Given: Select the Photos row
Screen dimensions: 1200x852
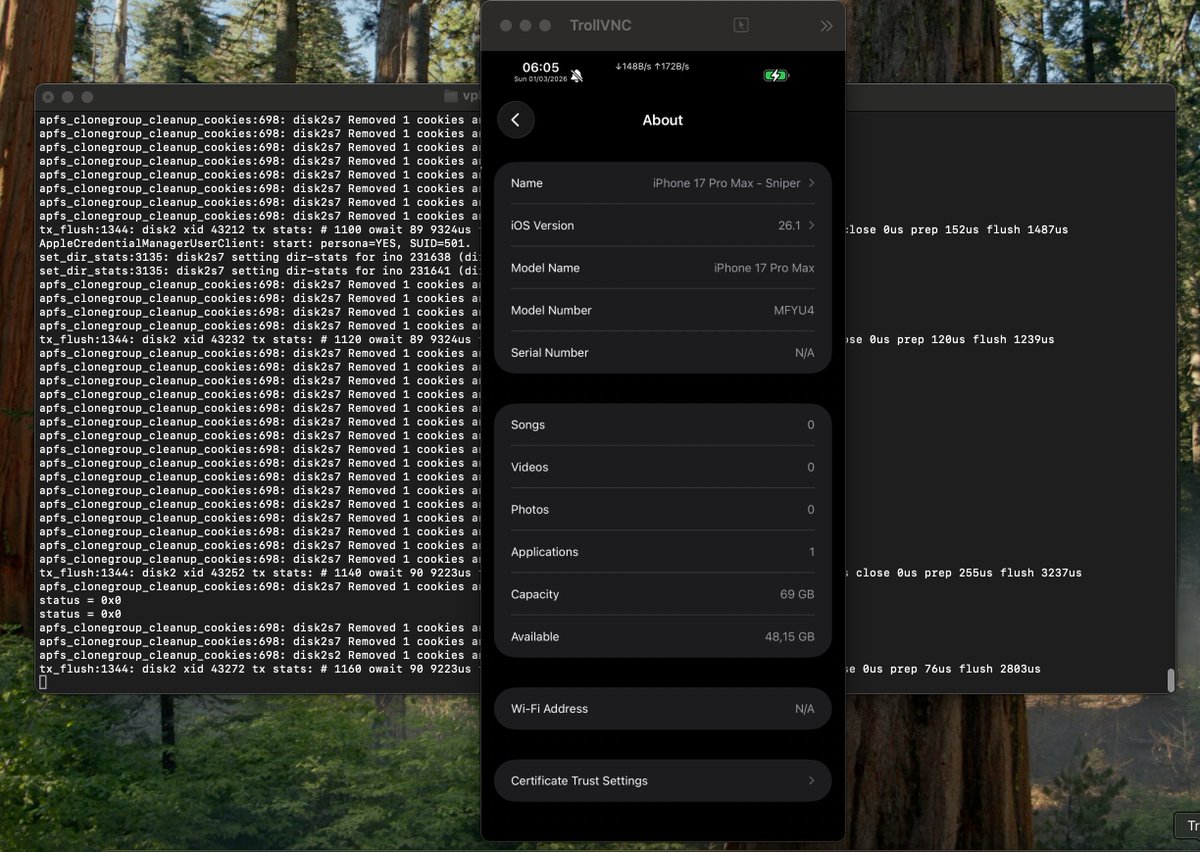Looking at the screenshot, I should pyautogui.click(x=662, y=510).
